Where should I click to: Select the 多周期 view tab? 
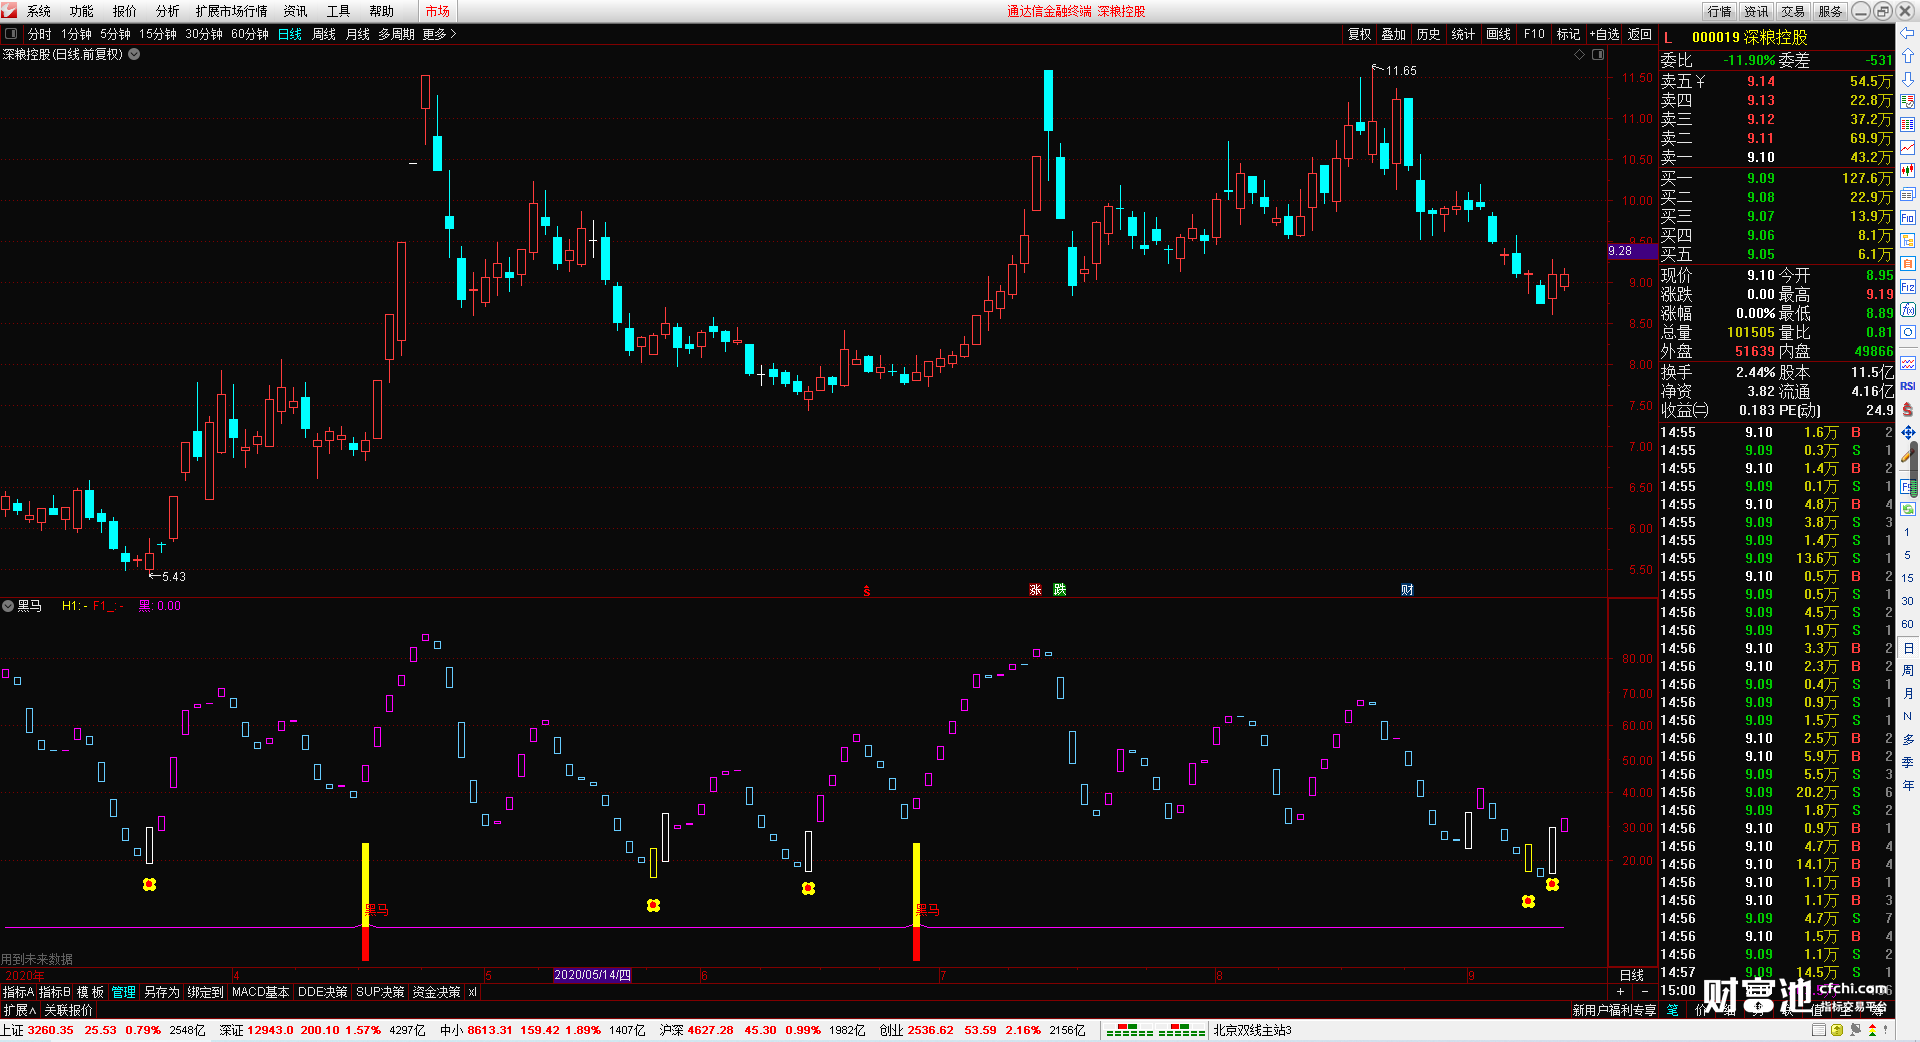(396, 34)
